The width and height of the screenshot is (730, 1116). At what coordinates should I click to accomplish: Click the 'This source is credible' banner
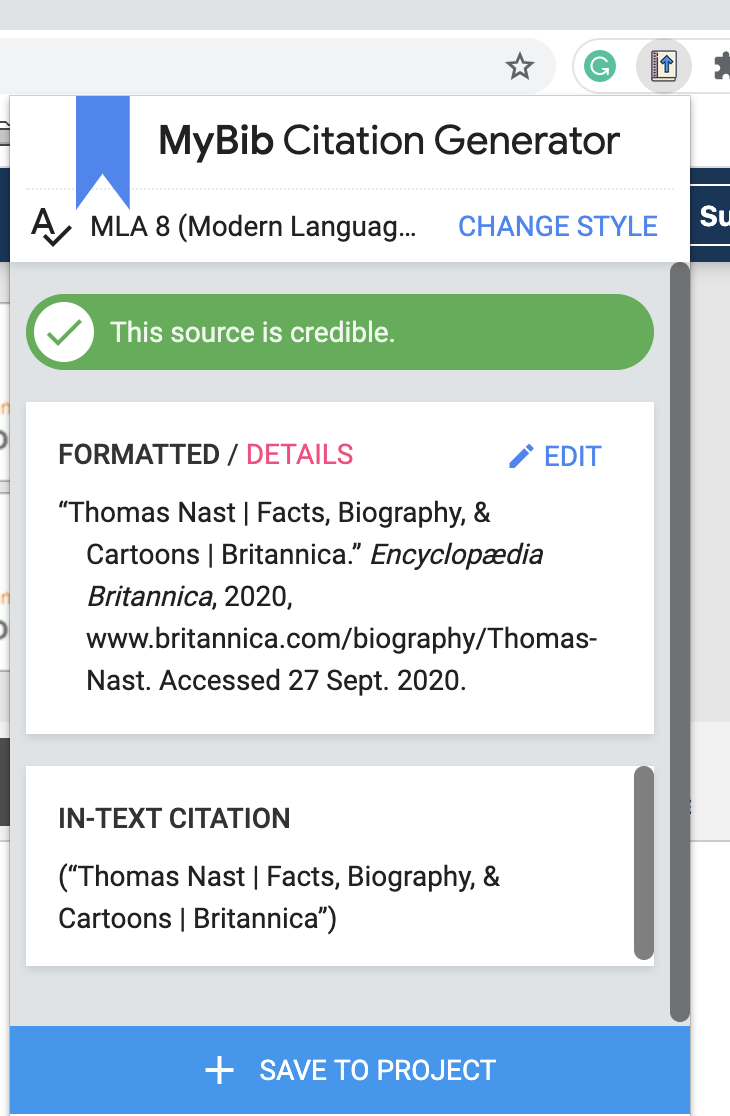tap(340, 330)
